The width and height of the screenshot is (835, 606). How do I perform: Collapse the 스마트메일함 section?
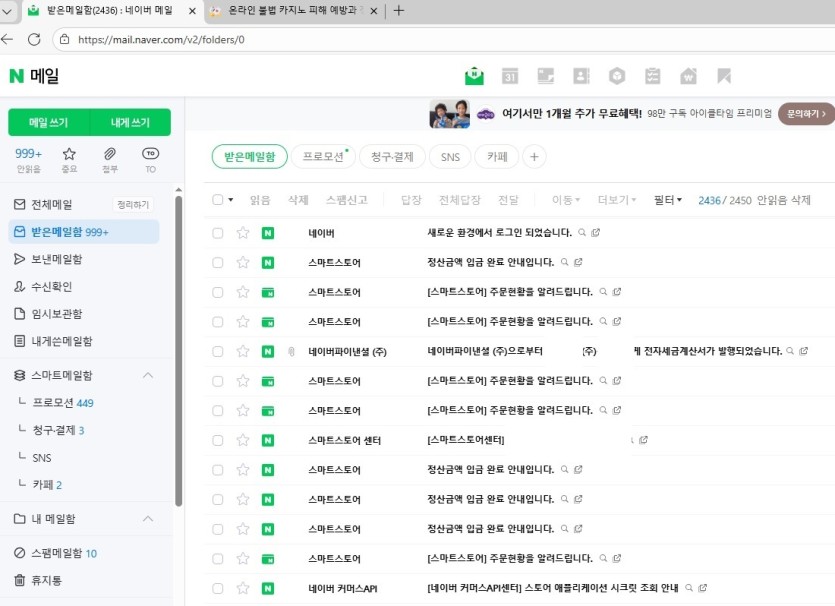click(148, 375)
